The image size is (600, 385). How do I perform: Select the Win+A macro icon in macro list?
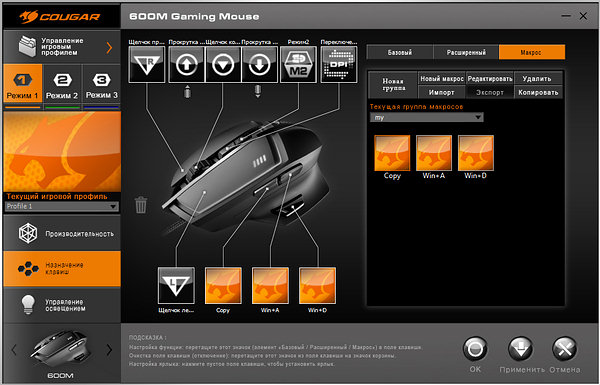click(x=434, y=153)
